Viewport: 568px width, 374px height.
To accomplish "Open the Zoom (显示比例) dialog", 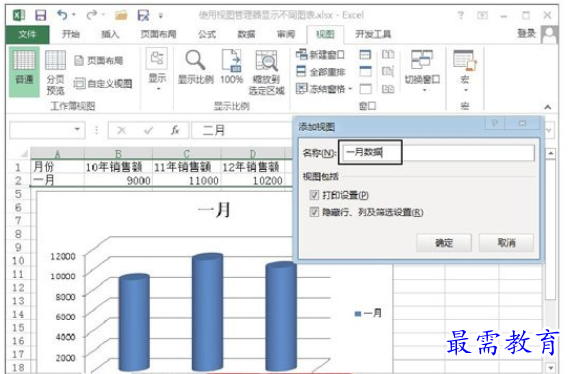I will pos(196,67).
